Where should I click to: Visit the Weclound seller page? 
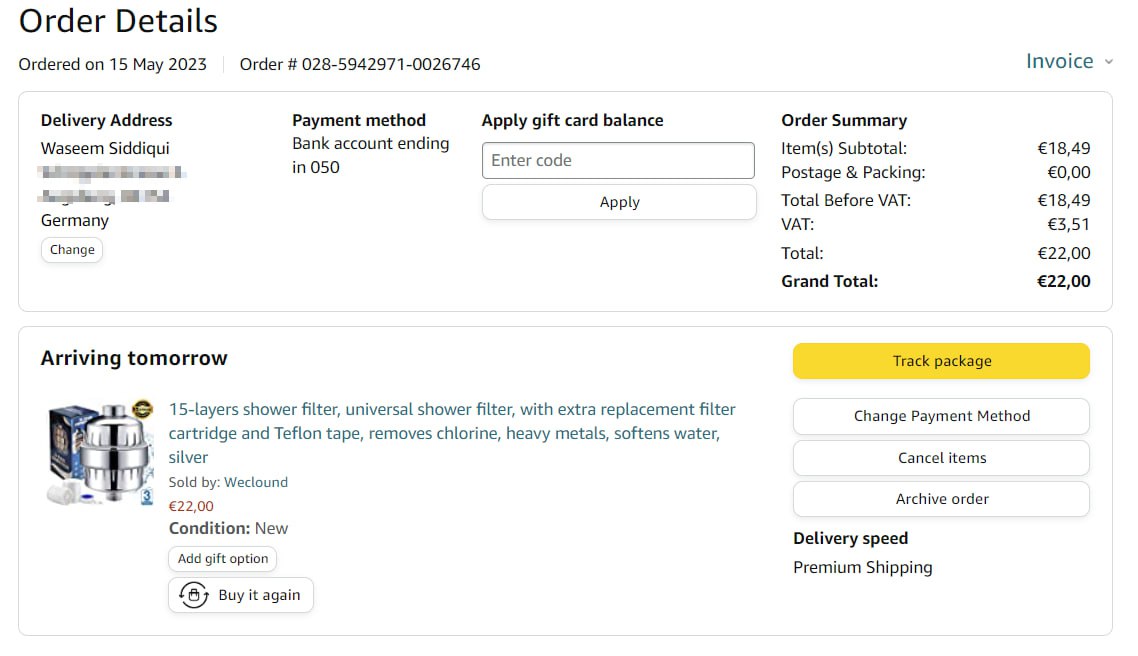256,482
